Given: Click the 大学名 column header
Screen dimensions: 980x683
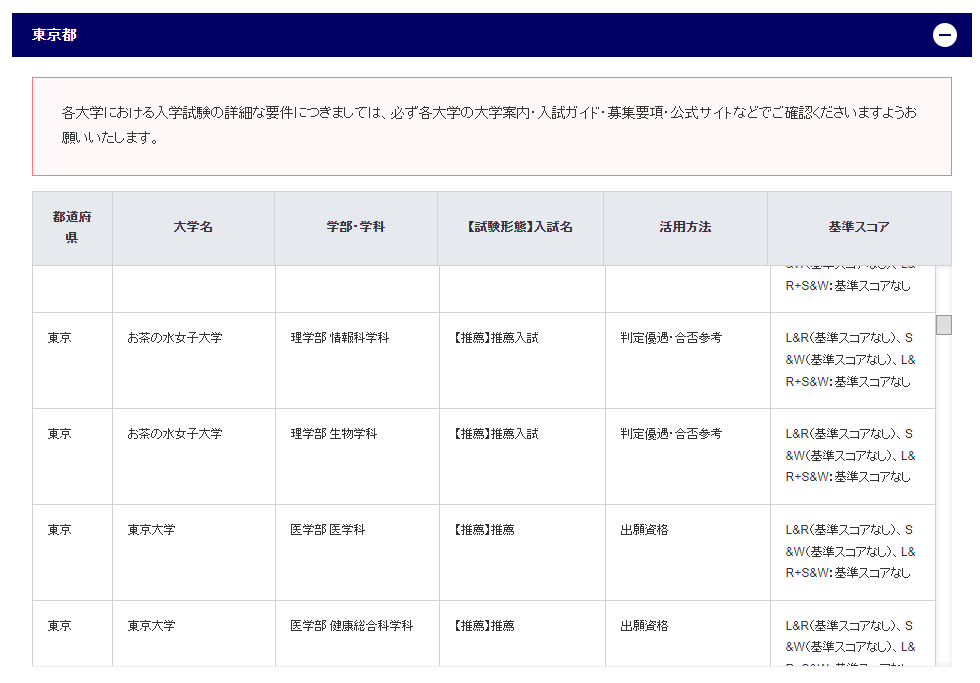Looking at the screenshot, I should pyautogui.click(x=193, y=227).
